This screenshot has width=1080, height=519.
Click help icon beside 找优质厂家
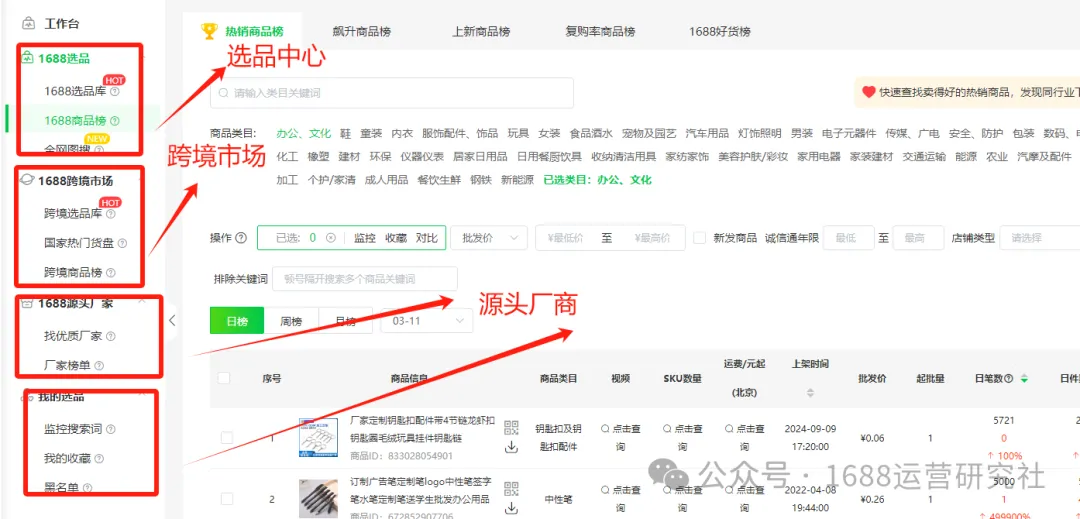[111, 337]
